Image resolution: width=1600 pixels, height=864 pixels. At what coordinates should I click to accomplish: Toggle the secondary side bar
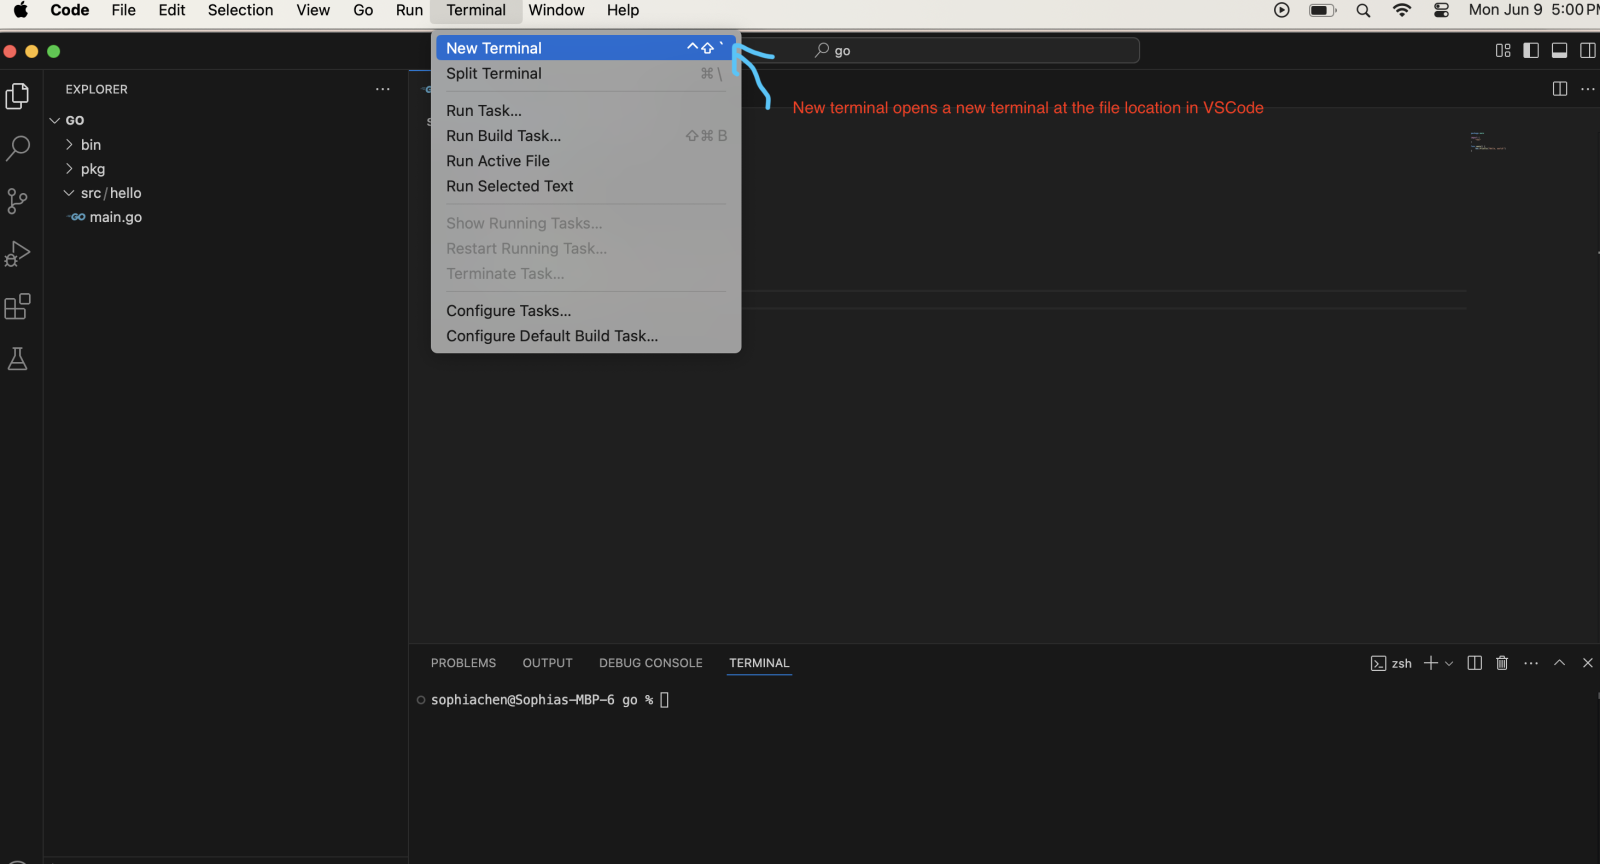tap(1587, 50)
